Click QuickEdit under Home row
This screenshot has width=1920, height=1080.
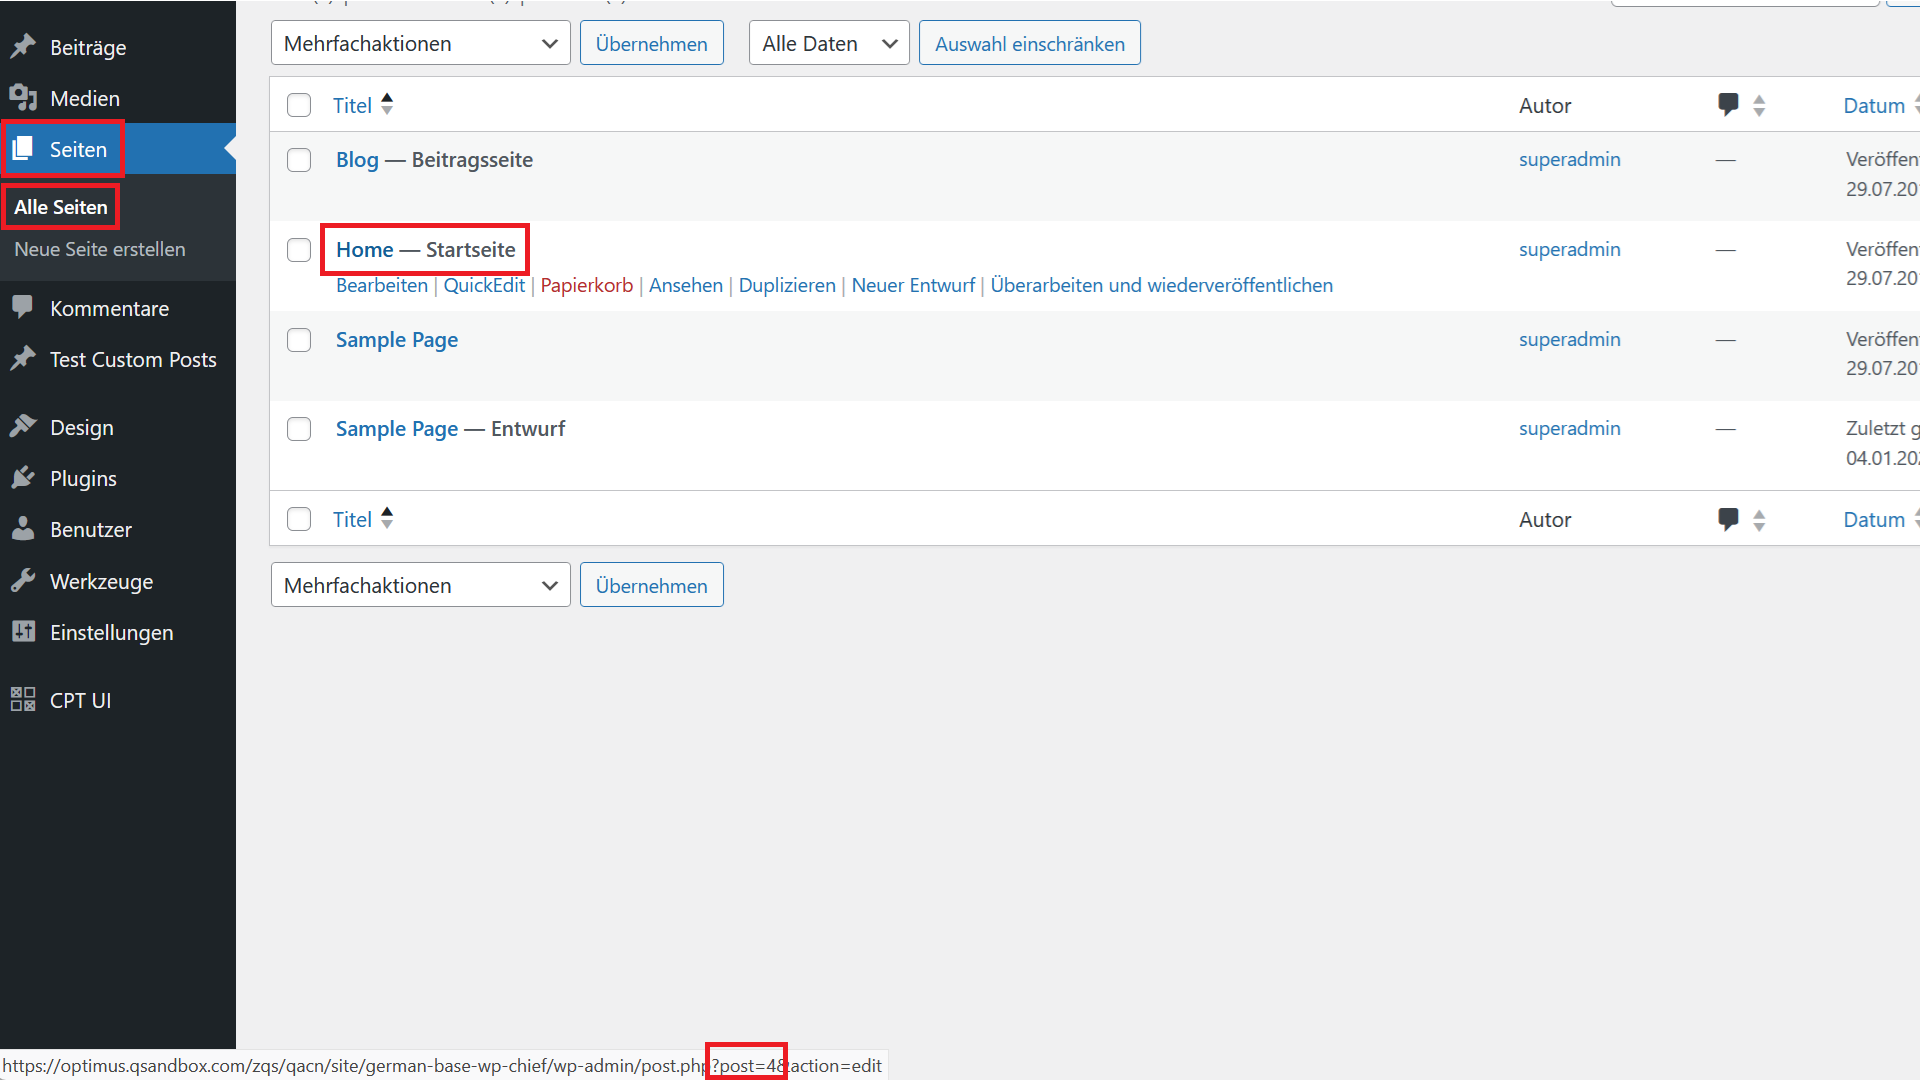484,285
